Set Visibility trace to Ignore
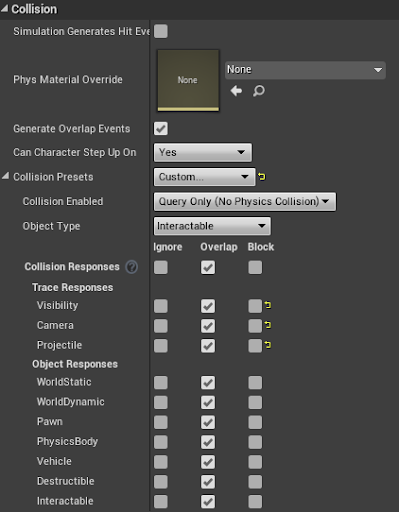Image resolution: width=399 pixels, height=512 pixels. (x=161, y=306)
